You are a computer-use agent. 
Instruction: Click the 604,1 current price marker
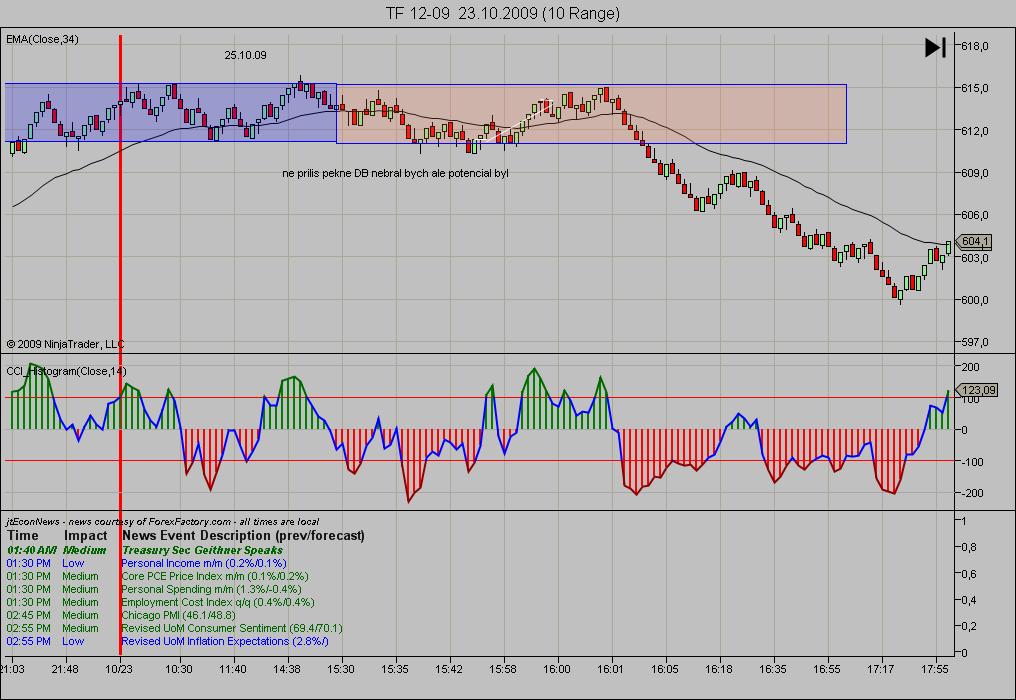(x=975, y=242)
